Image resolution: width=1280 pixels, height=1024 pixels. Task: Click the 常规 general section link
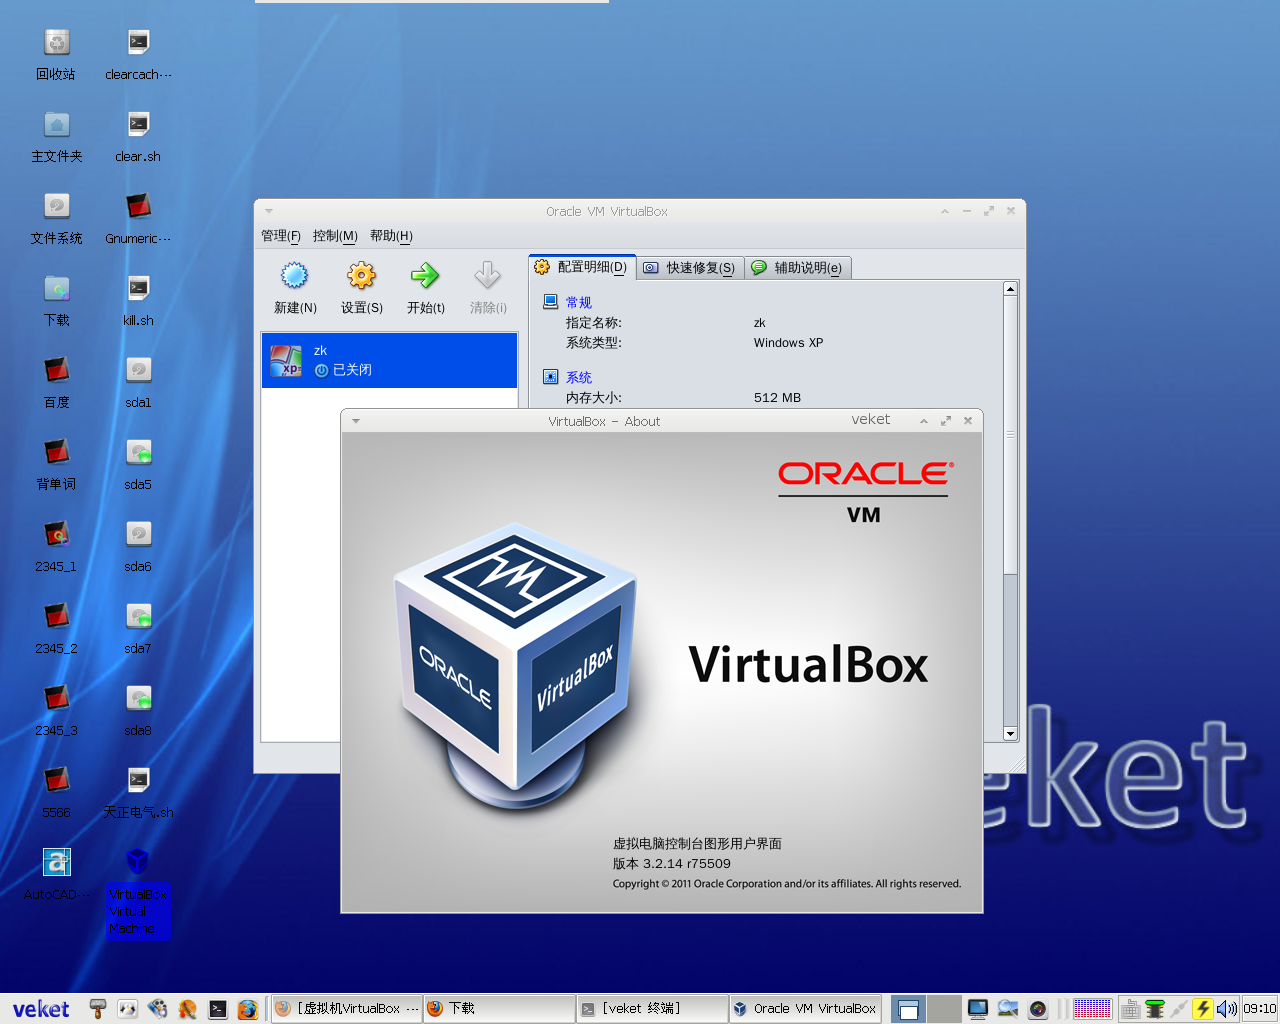(579, 302)
